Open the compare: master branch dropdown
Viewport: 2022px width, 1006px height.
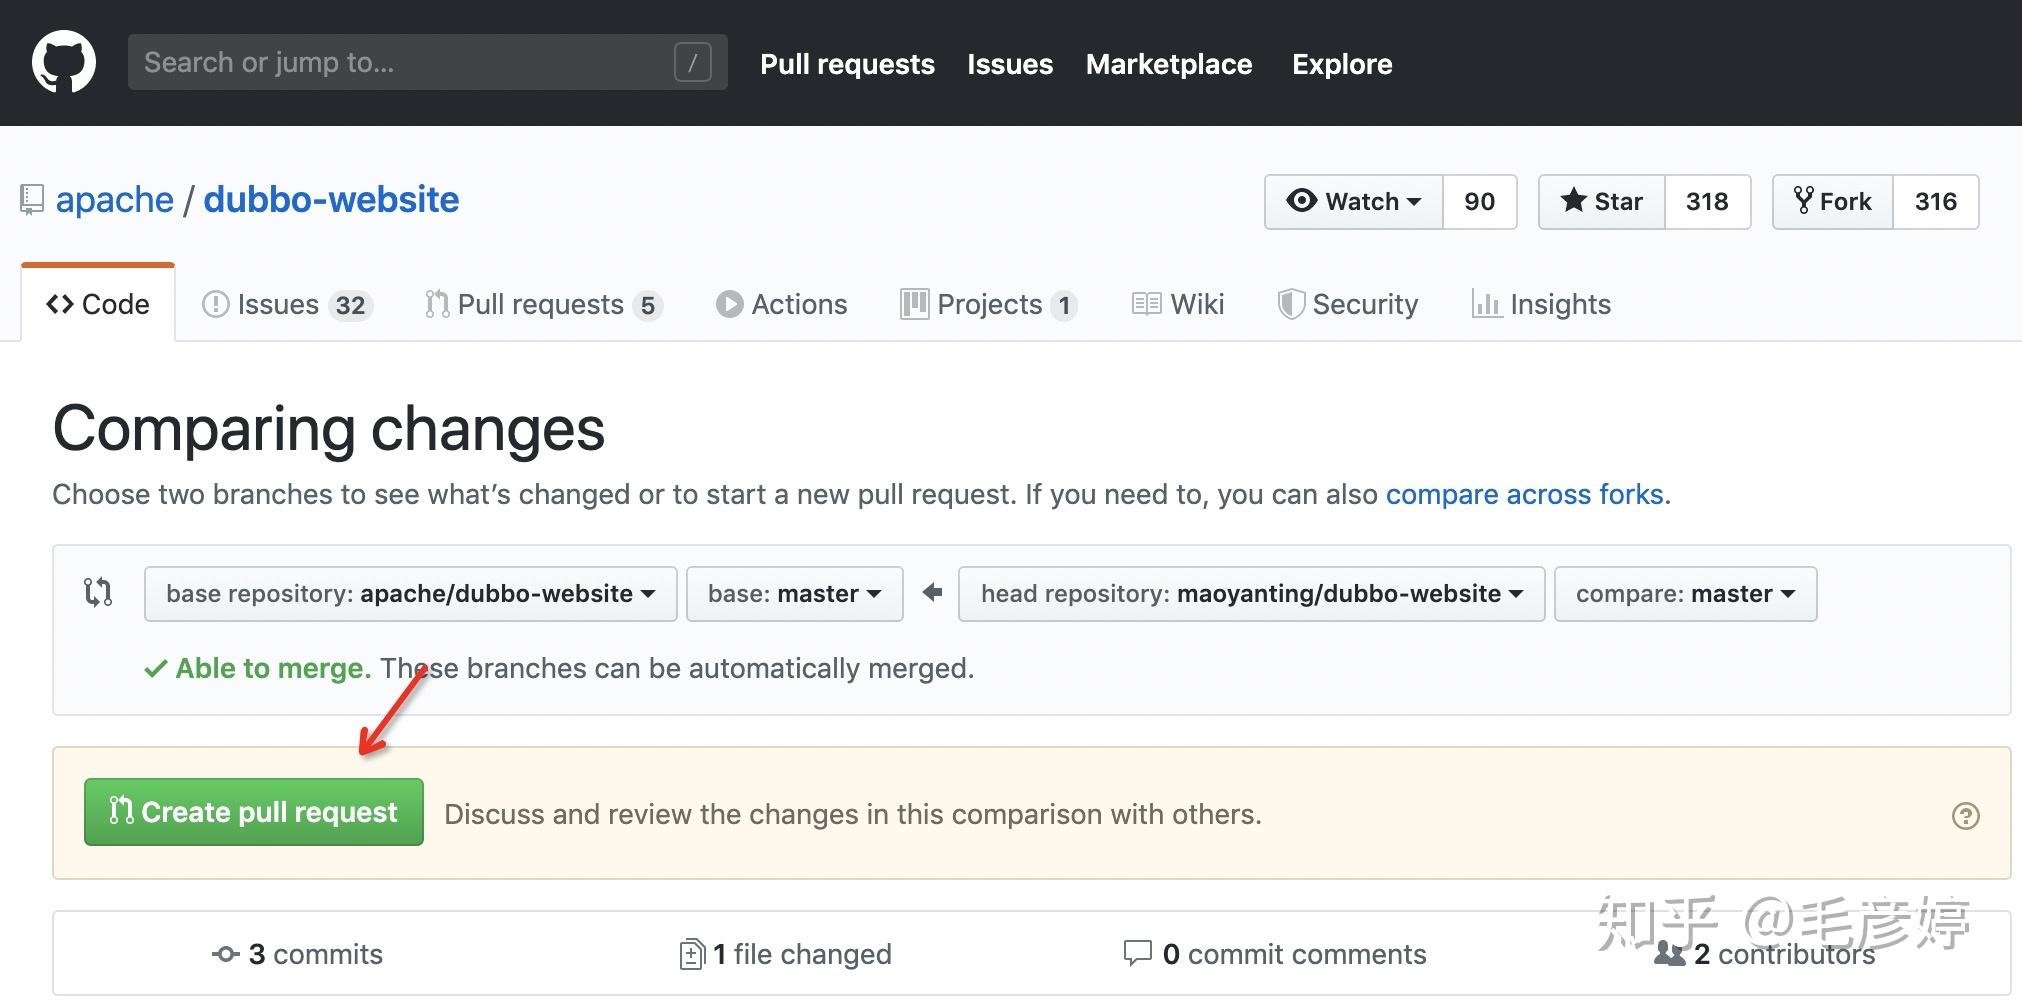pyautogui.click(x=1685, y=594)
